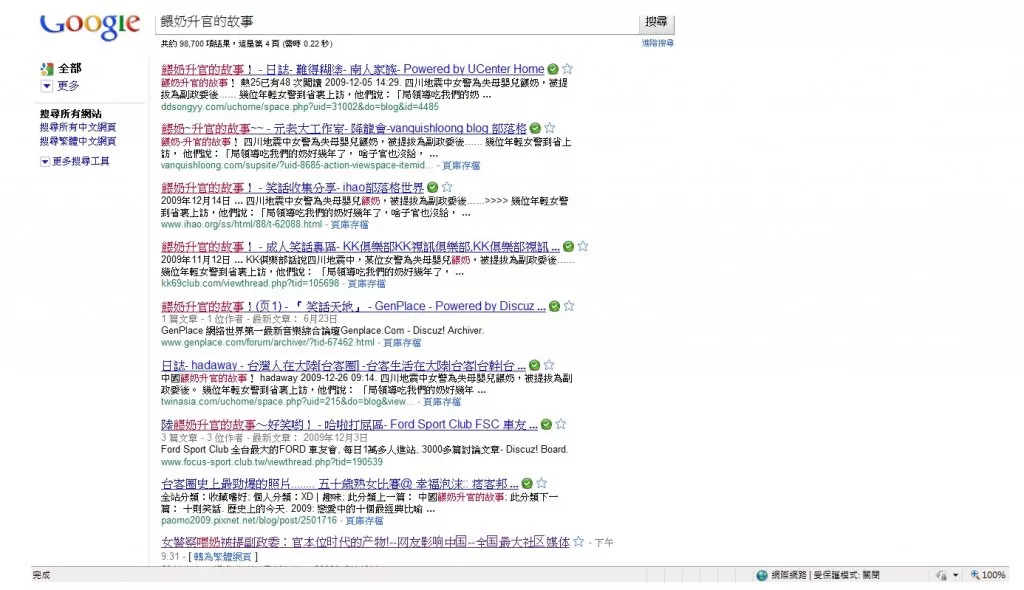The height and width of the screenshot is (590, 1024).
Task: Open 頁庫存檔 cache link for paomo2009.pixnet.net result
Action: tap(364, 521)
